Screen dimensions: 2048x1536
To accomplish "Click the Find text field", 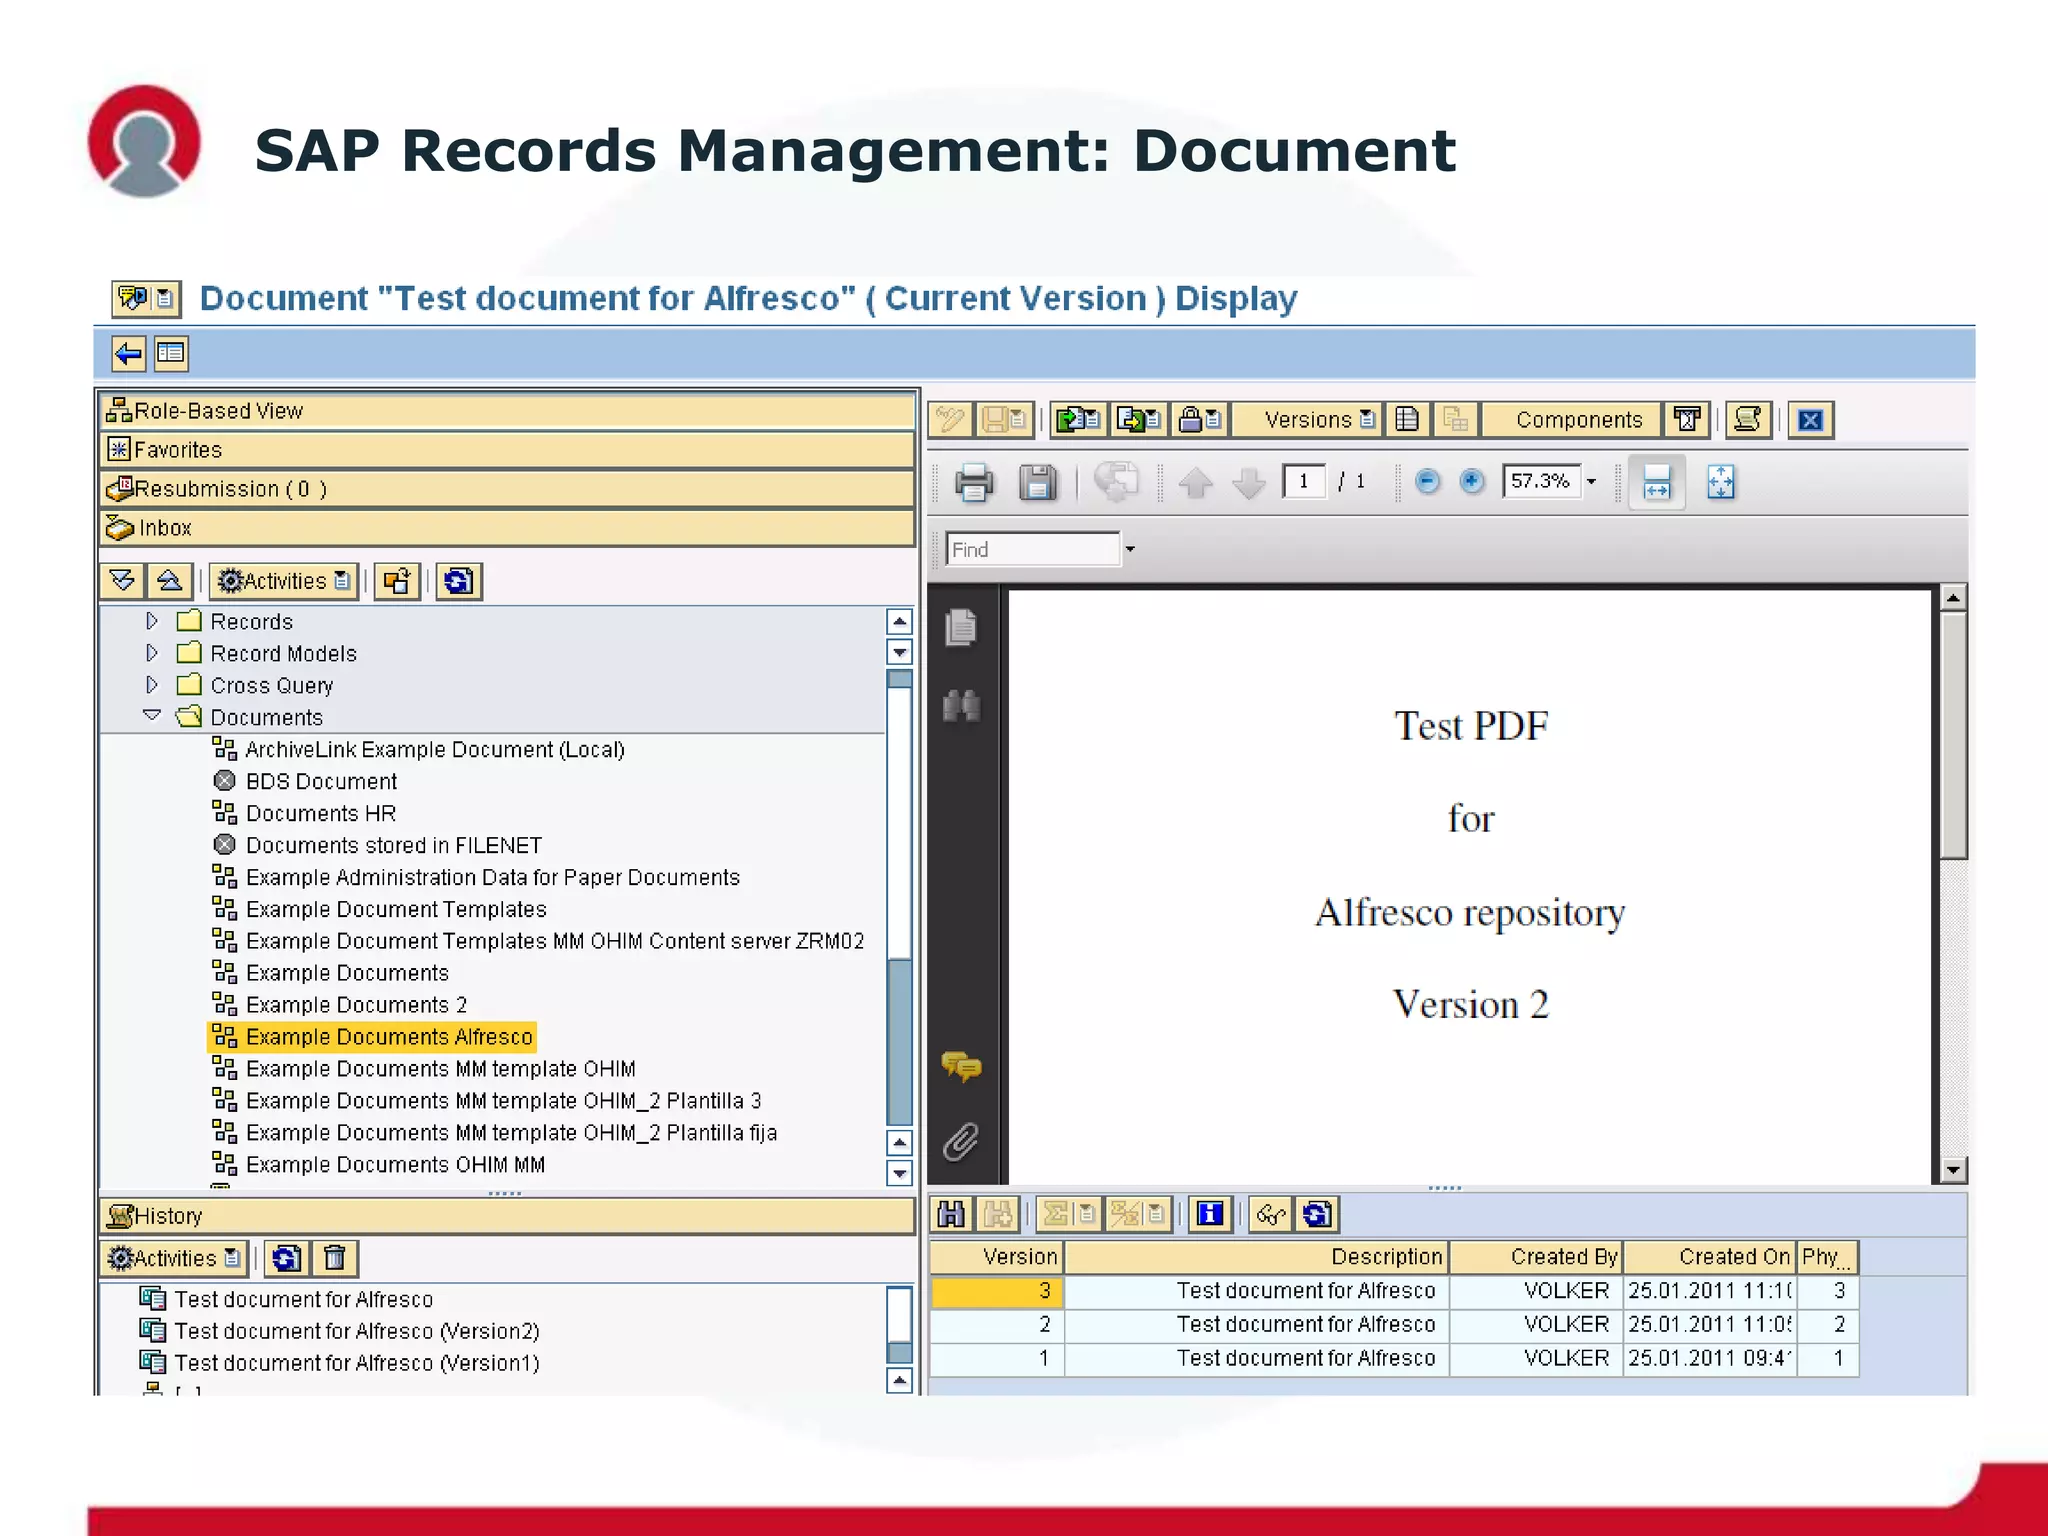I will tap(1033, 549).
